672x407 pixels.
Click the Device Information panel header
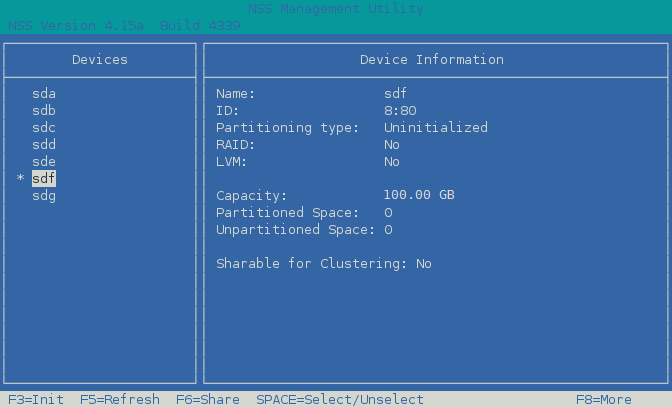[431, 60]
